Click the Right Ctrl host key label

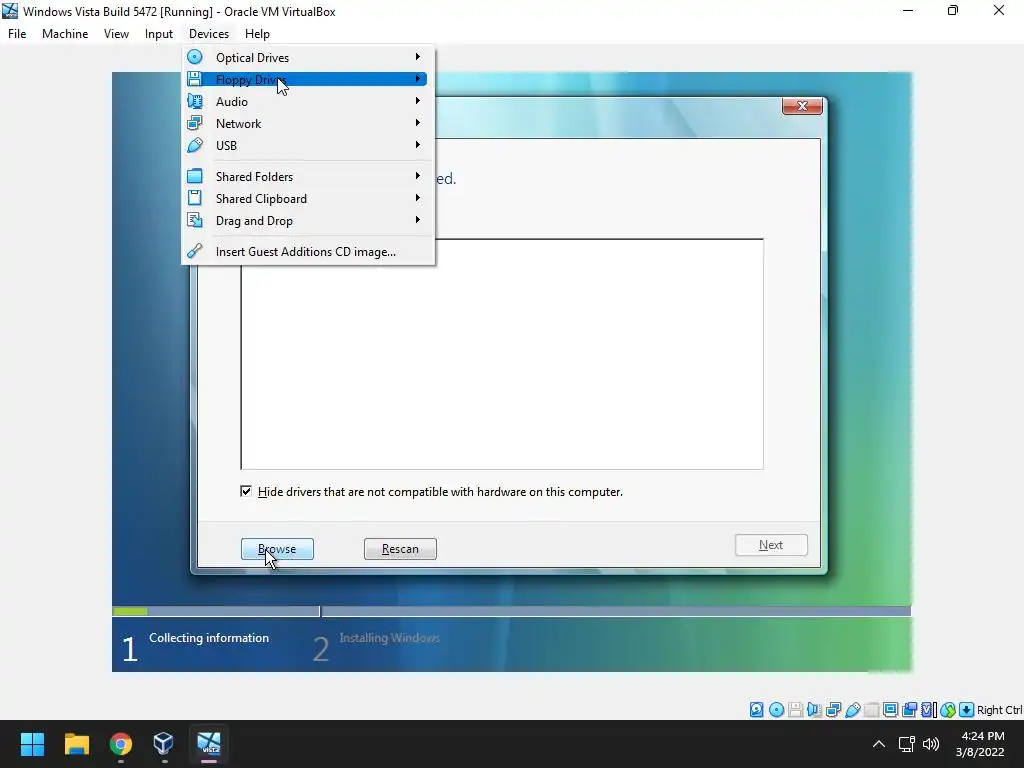pos(999,710)
